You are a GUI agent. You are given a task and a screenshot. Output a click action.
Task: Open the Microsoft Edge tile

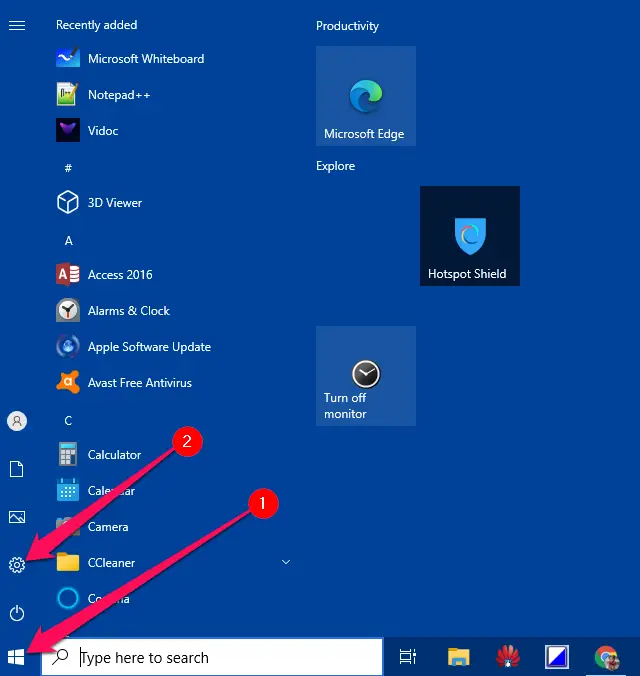tap(366, 96)
